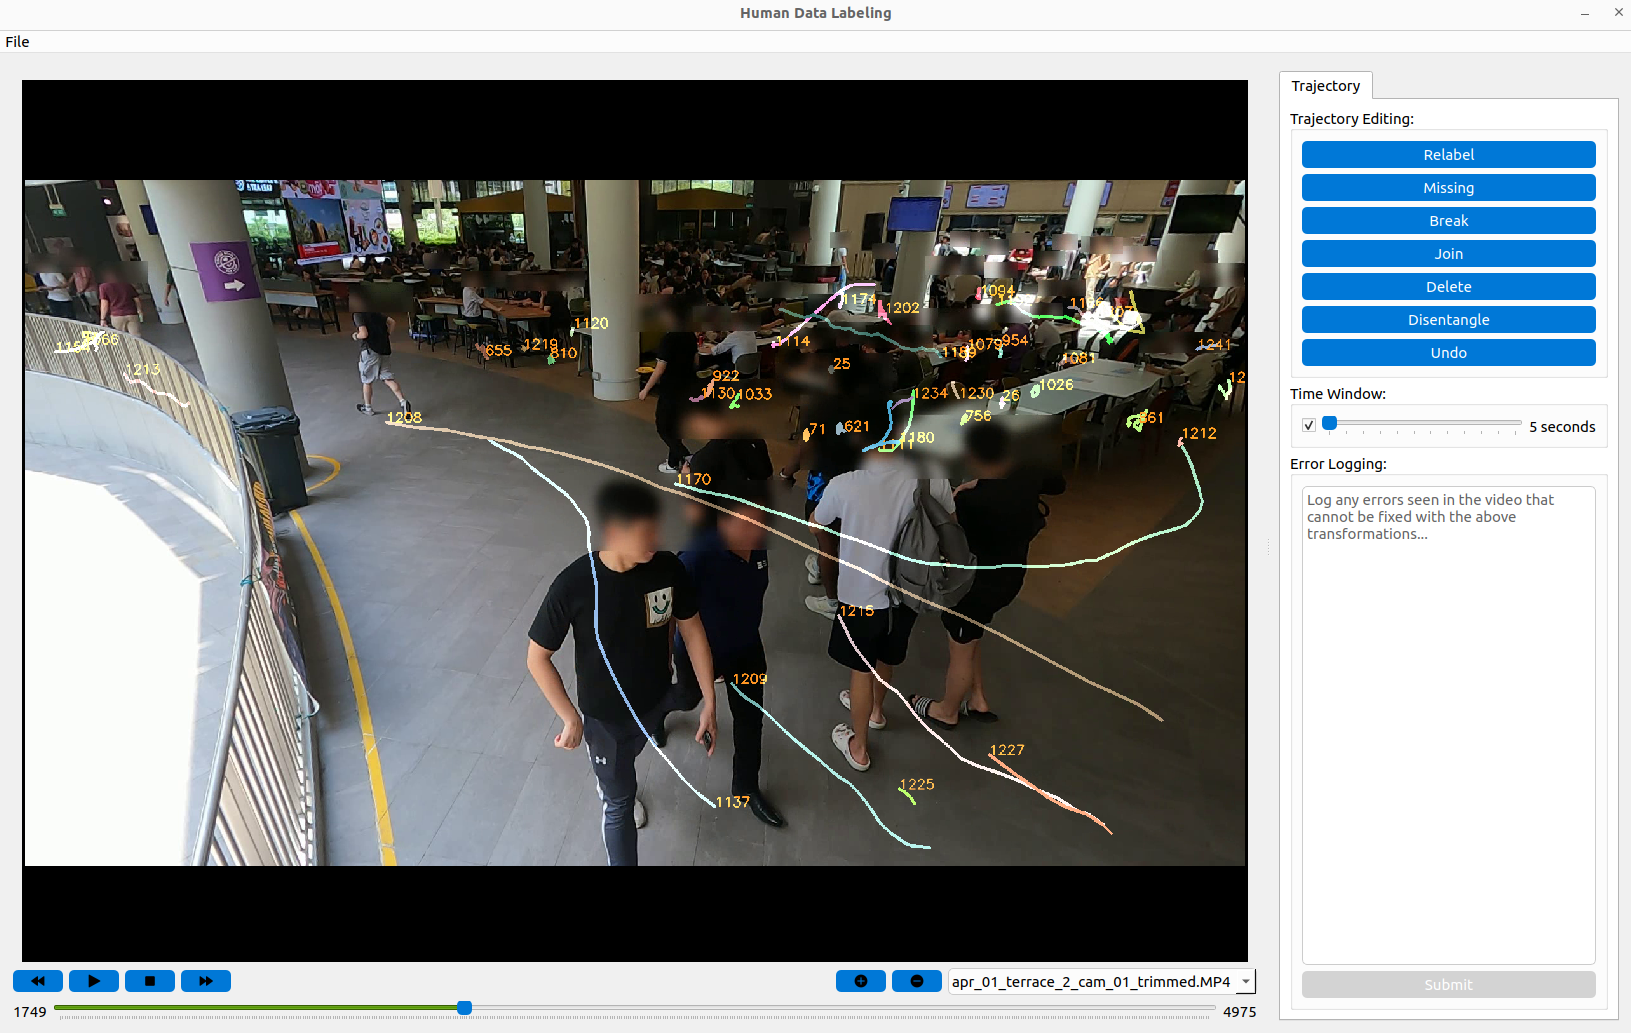Click the Undo button

pyautogui.click(x=1448, y=353)
